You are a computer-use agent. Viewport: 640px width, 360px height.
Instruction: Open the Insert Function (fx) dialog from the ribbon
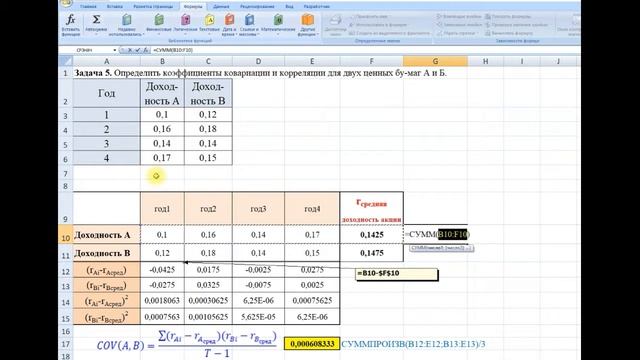(x=71, y=24)
